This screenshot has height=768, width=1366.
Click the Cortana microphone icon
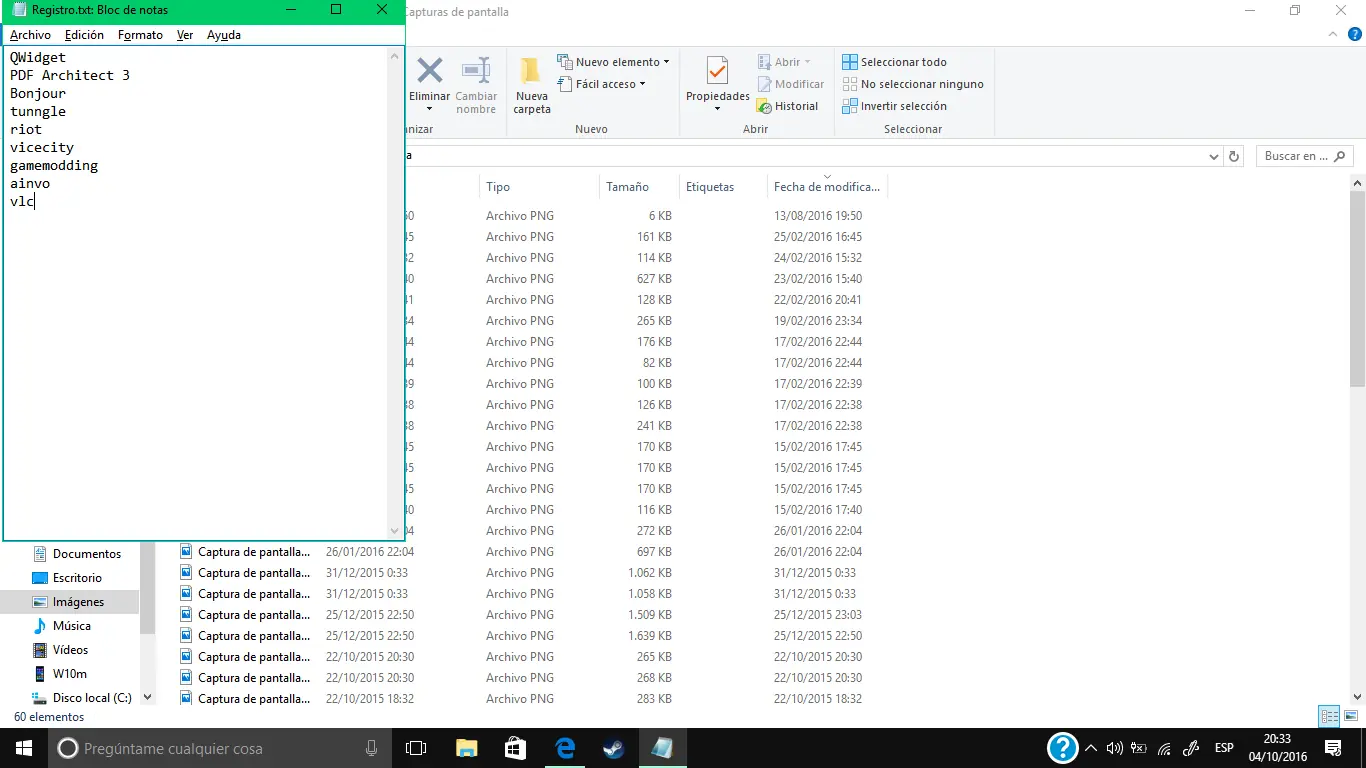371,748
